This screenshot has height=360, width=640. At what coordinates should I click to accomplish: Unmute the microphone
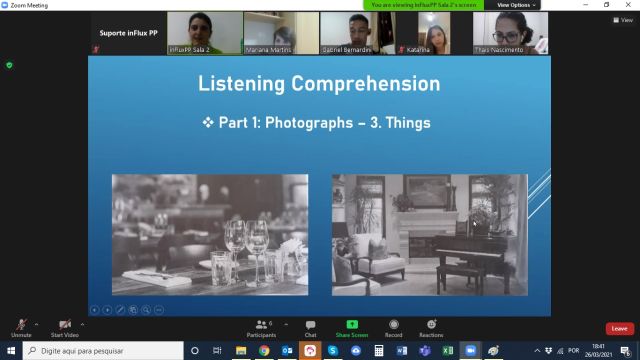pos(21,329)
